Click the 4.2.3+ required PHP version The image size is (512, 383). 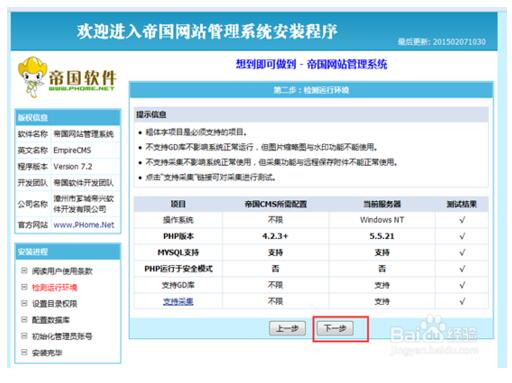[x=275, y=236]
